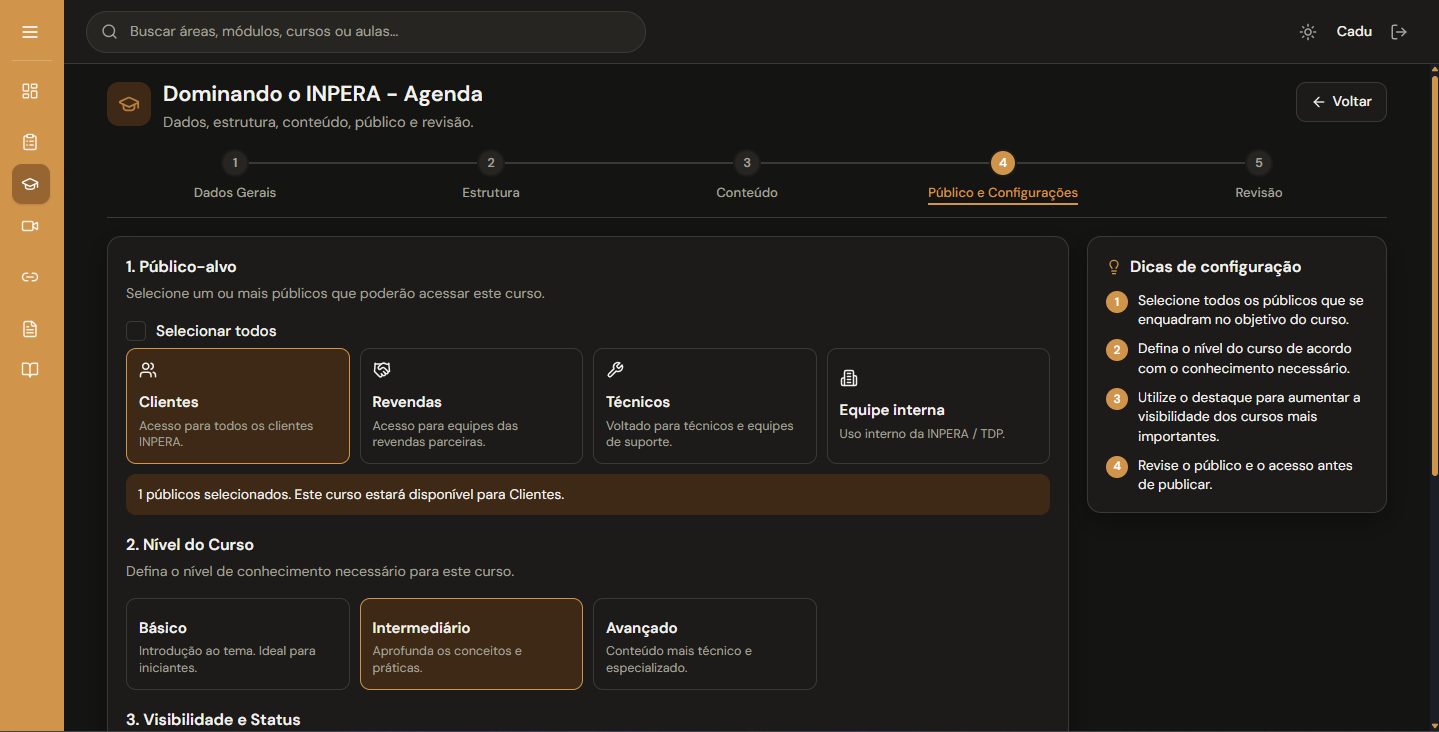Open the clipboard icon in sidebar
This screenshot has height=732, width=1439.
coord(30,142)
